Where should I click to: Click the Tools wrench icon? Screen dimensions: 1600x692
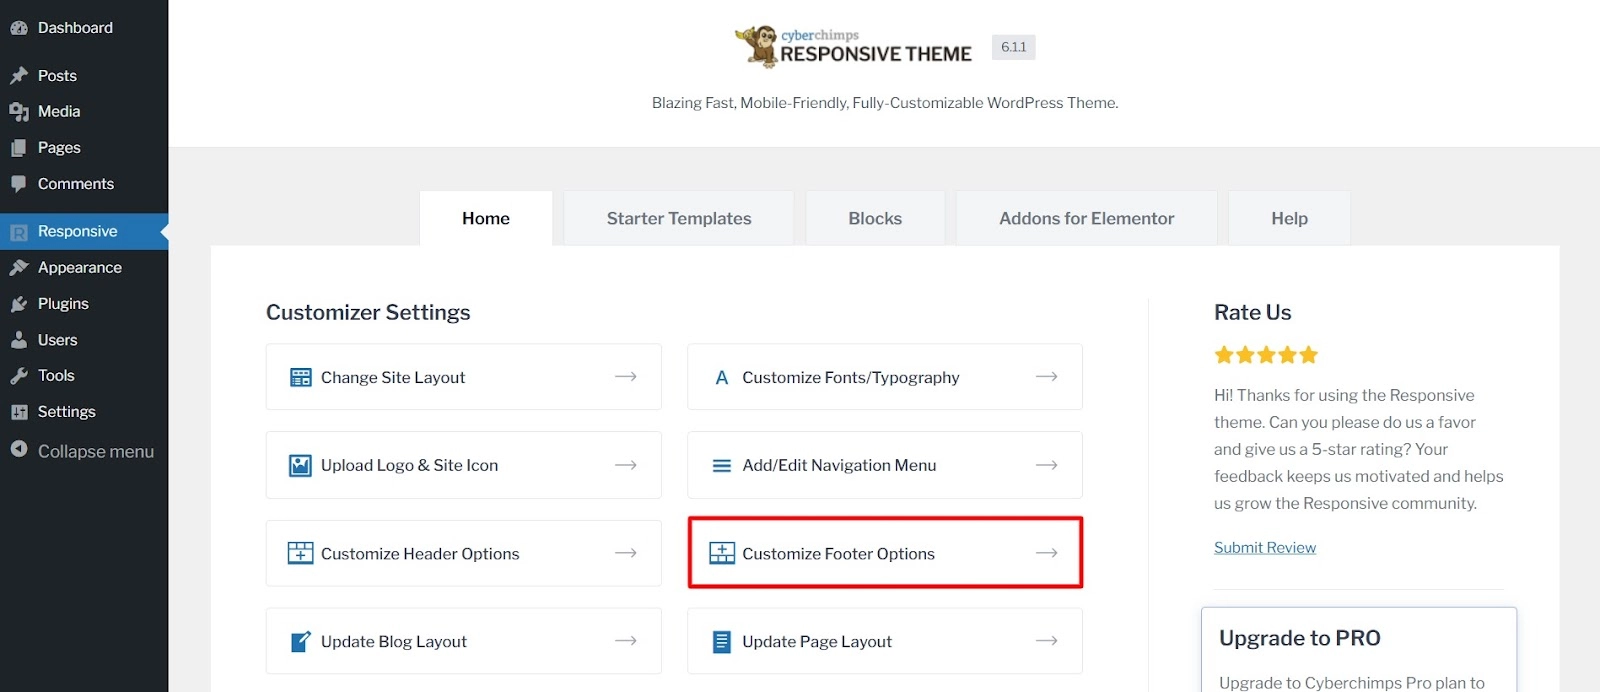tap(18, 376)
